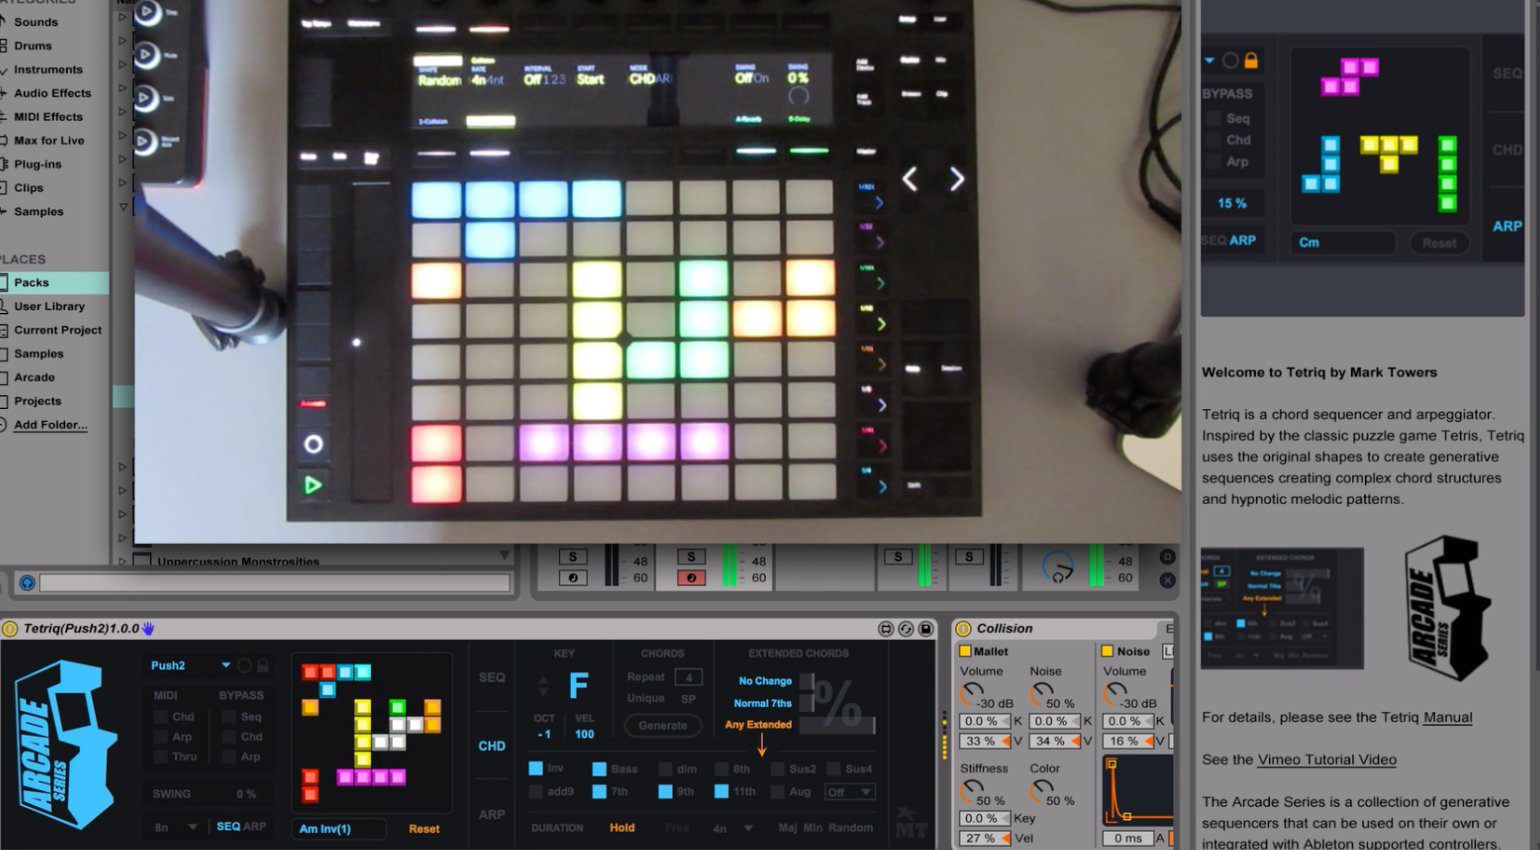Check the add9 chord checkbox
Viewport: 1540px width, 850px height.
point(535,791)
